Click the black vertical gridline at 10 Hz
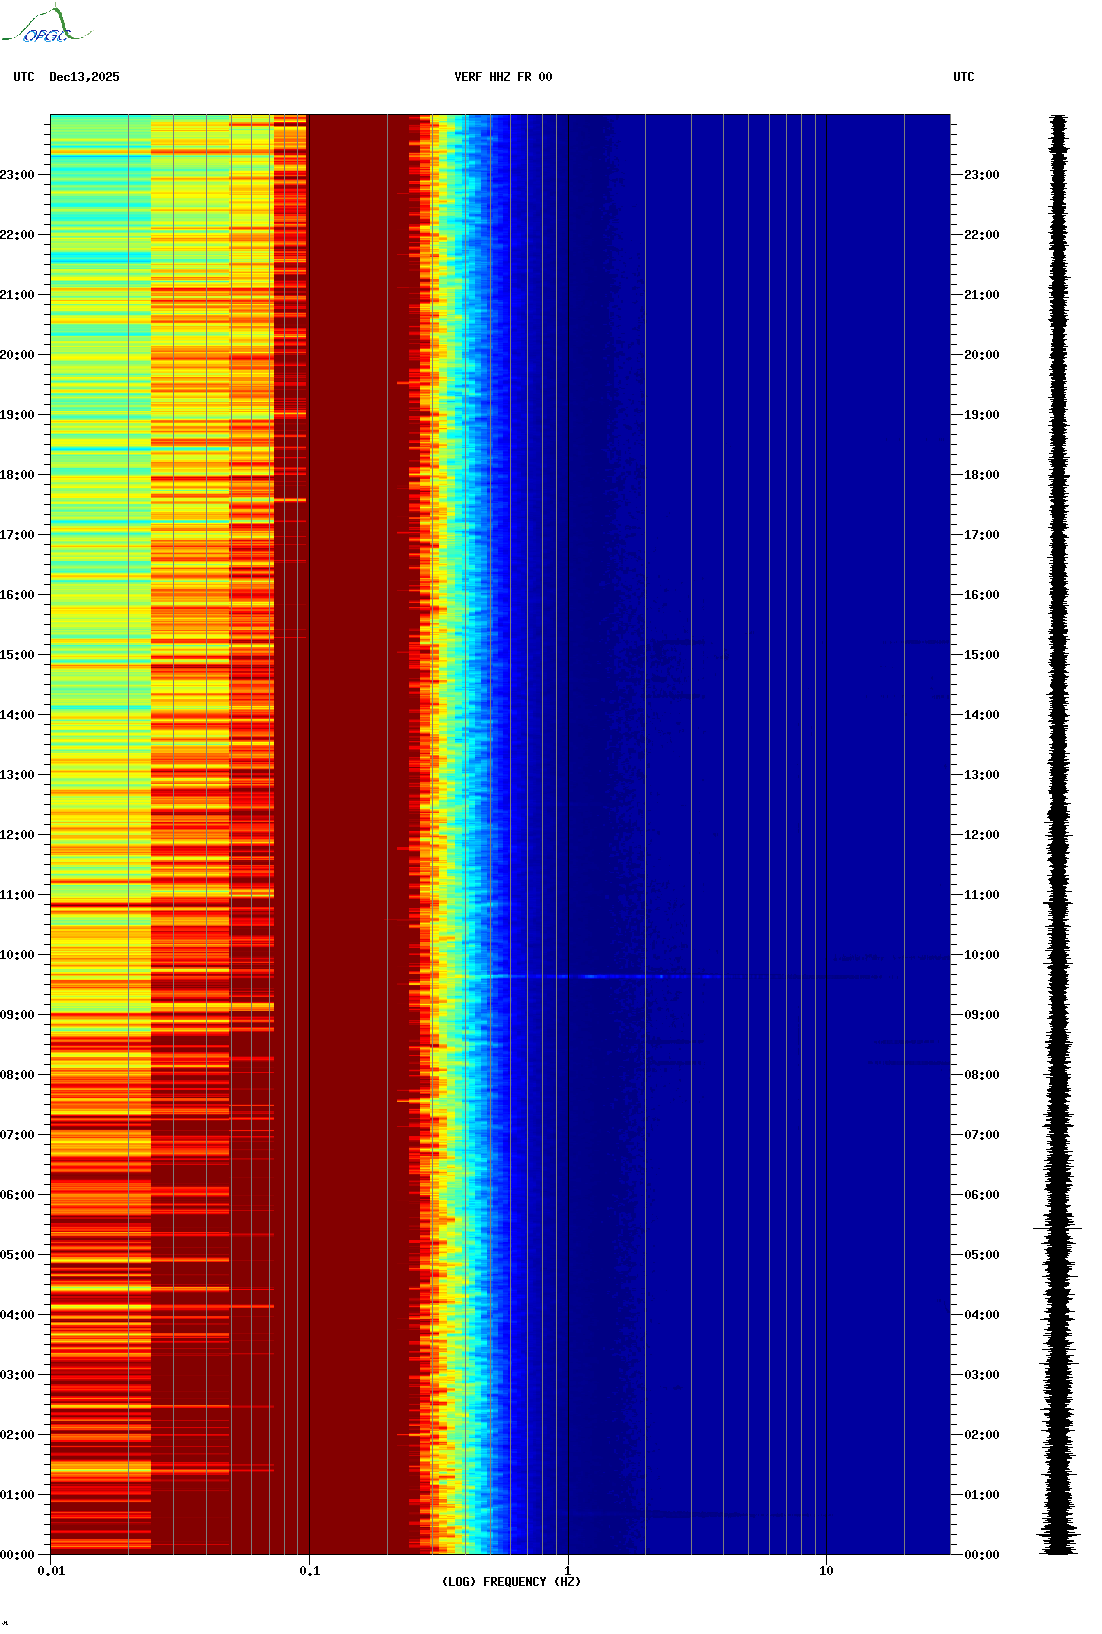 826,800
